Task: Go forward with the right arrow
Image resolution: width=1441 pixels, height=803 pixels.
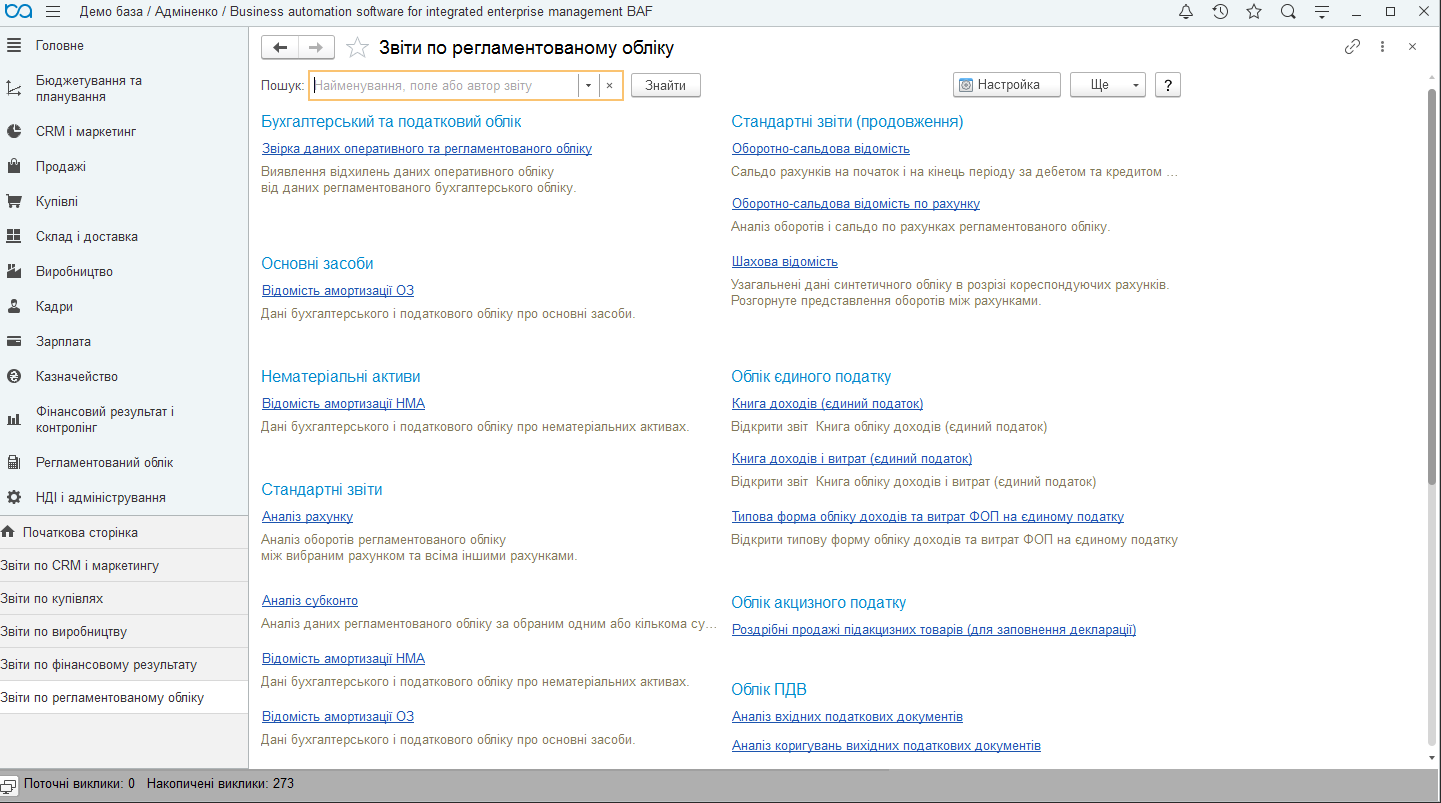Action: [x=316, y=47]
